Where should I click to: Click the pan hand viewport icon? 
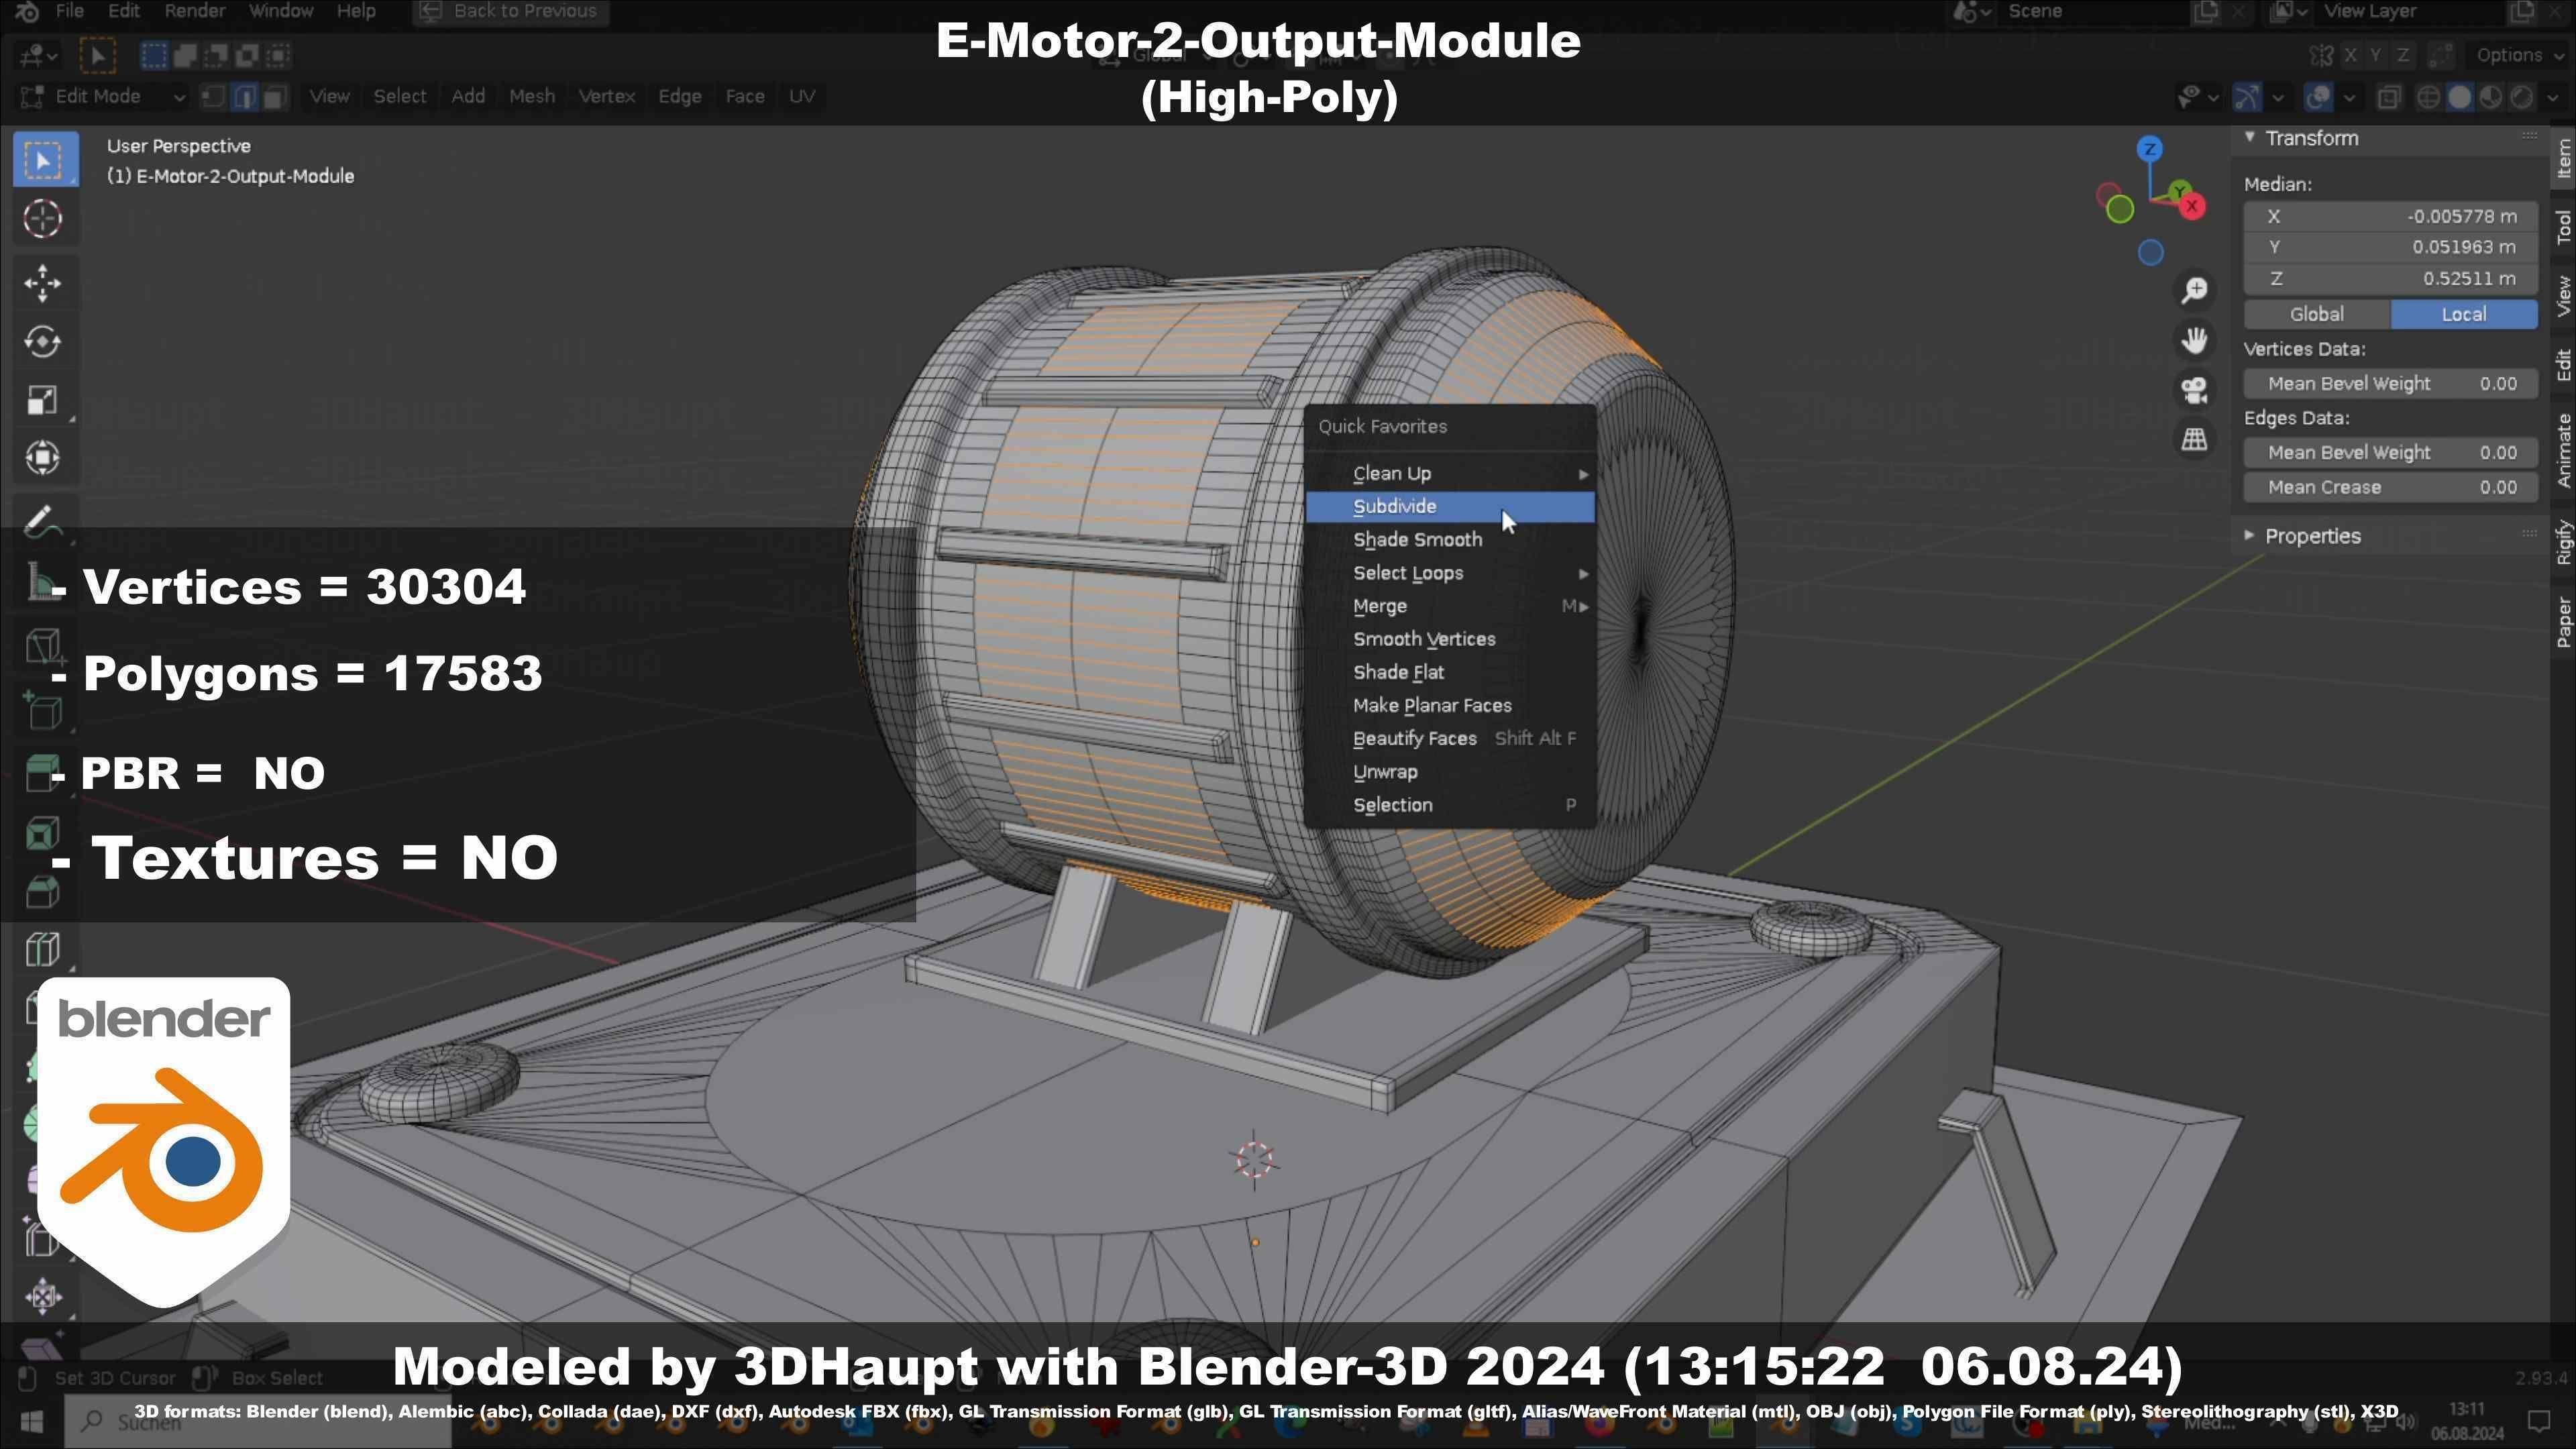click(2194, 340)
